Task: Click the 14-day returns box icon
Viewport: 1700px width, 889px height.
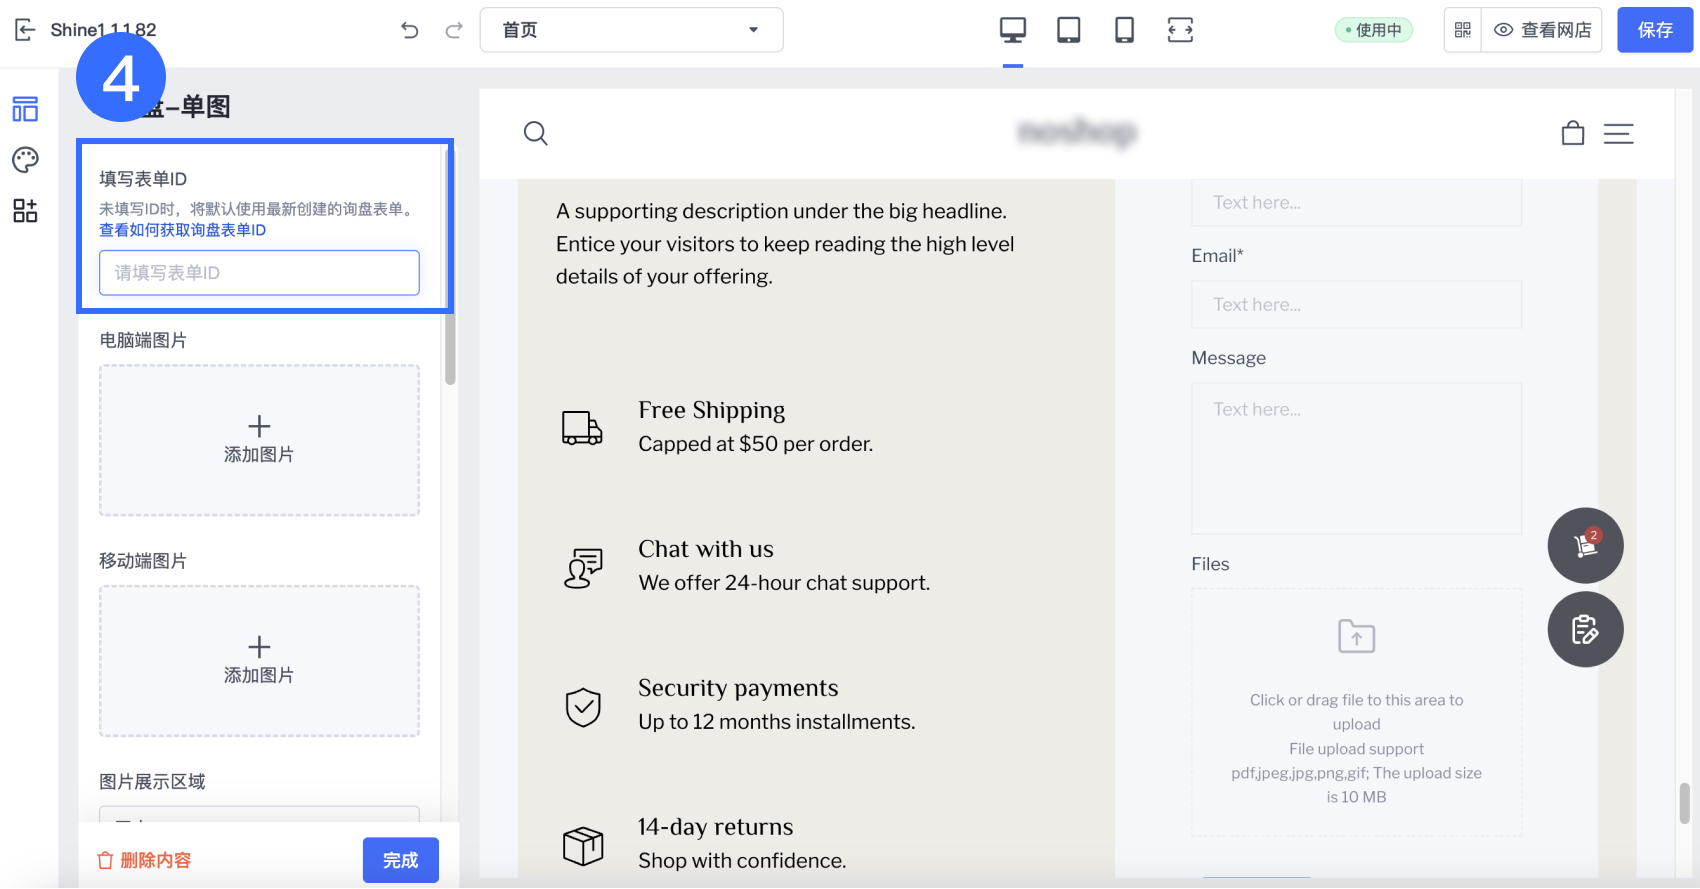Action: click(583, 846)
